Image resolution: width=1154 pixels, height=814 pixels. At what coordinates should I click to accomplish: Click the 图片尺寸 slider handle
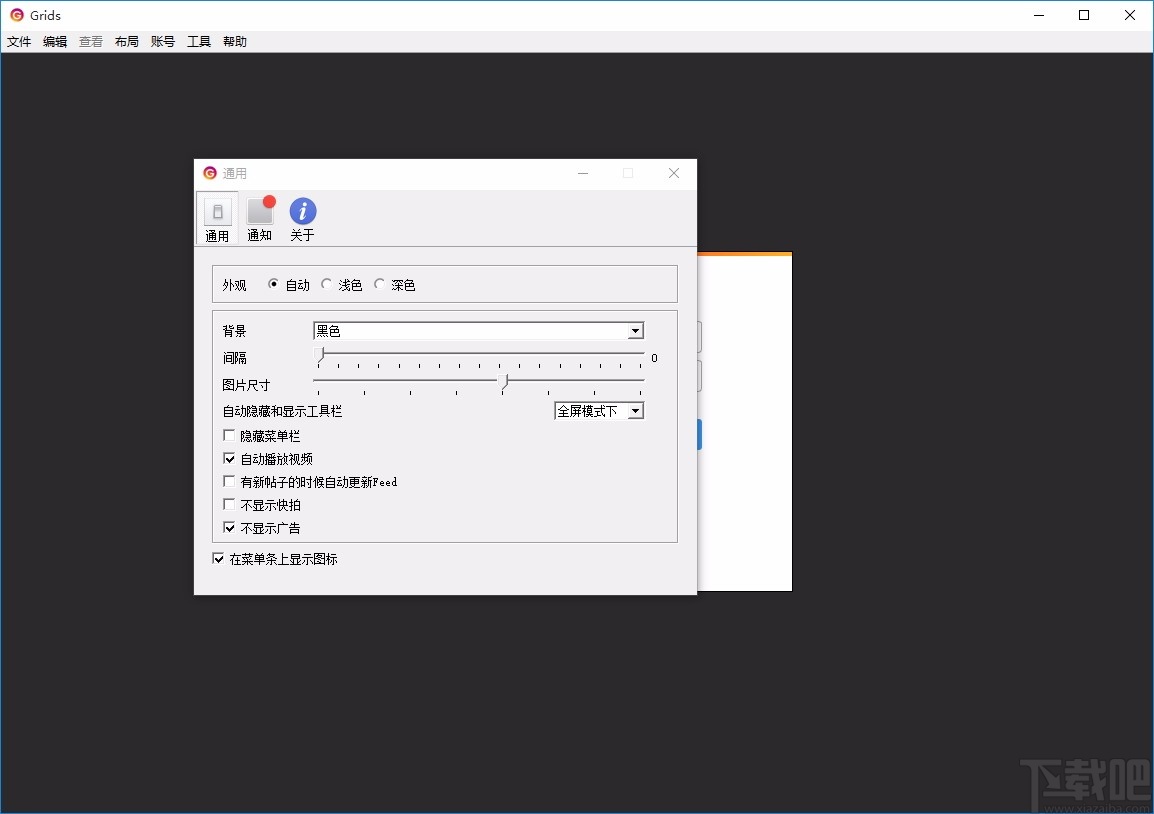505,382
